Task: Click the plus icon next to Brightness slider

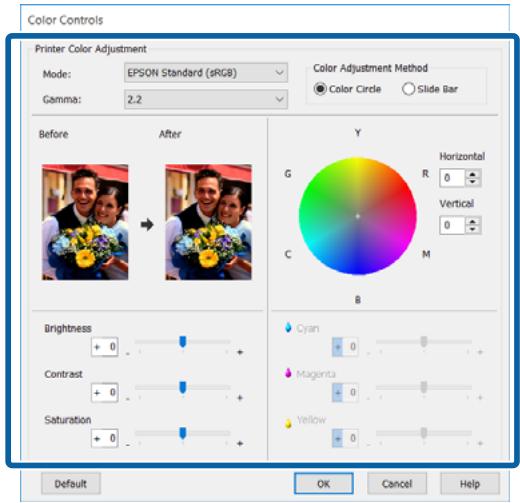Action: tap(240, 352)
